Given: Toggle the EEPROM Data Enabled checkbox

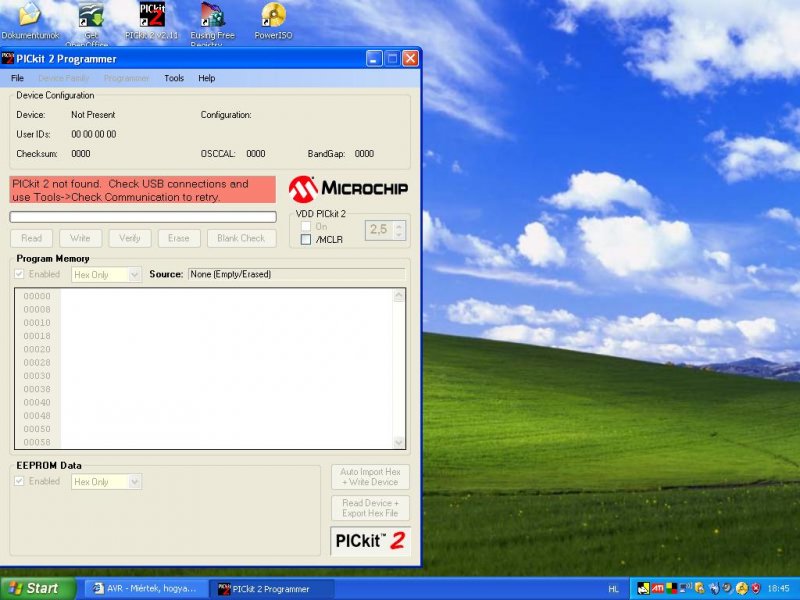Looking at the screenshot, I should (x=19, y=481).
